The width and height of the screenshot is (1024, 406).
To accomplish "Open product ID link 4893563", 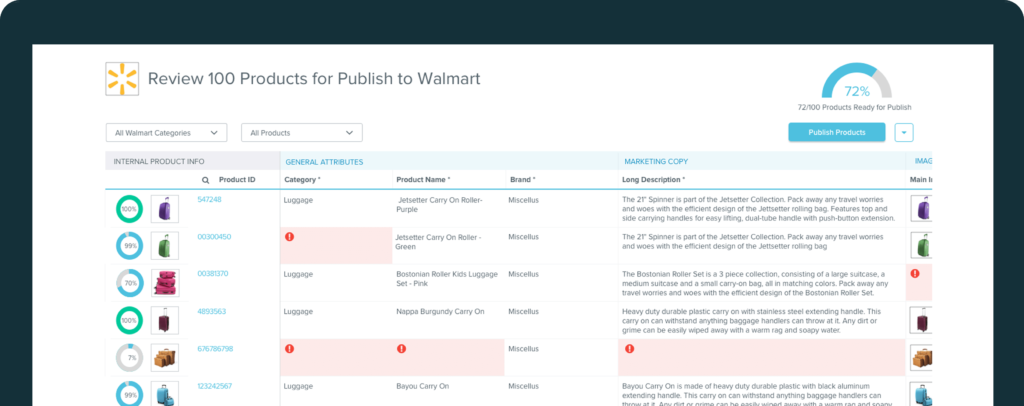I will 211,311.
